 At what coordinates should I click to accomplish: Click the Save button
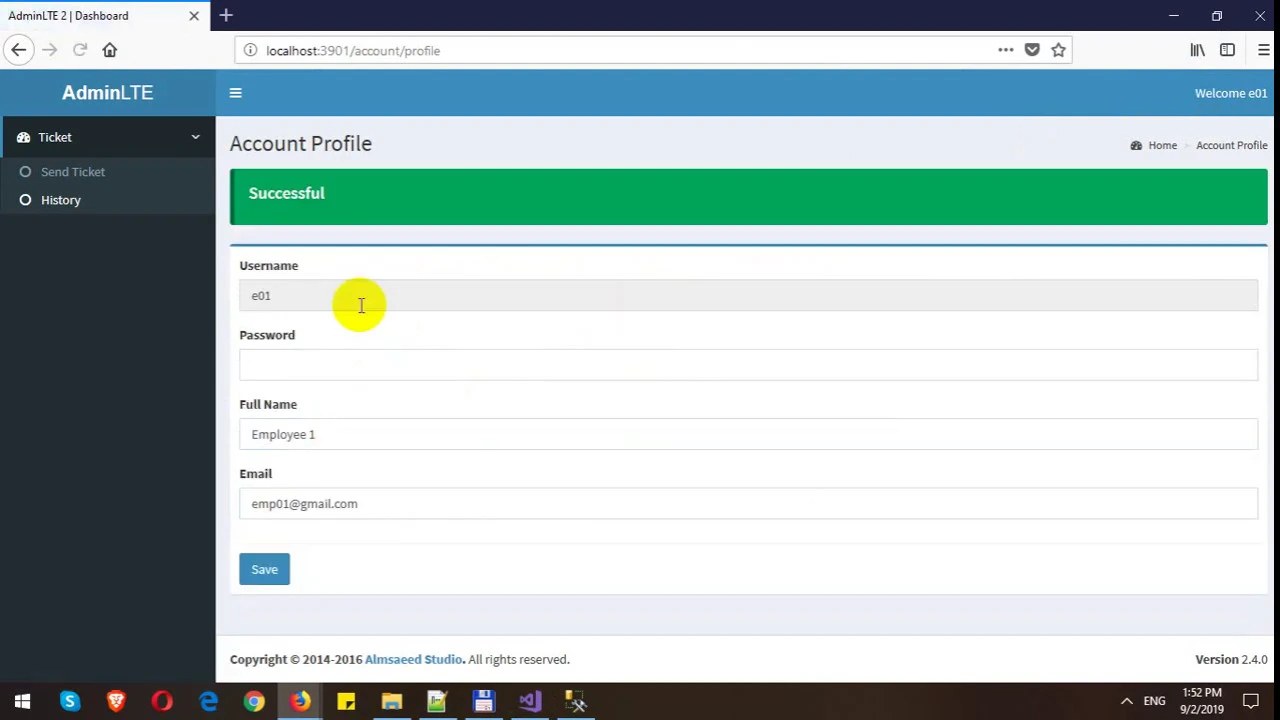[264, 569]
